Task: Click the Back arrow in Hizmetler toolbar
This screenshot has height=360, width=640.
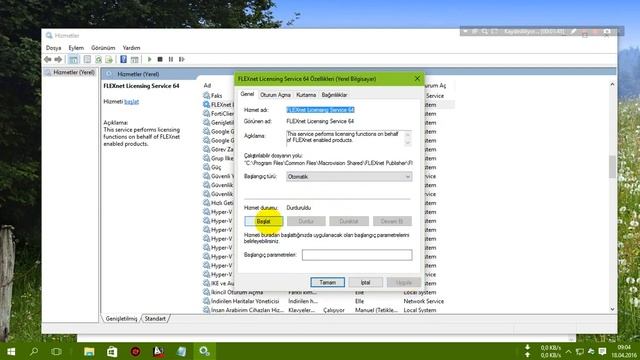Action: [48, 60]
